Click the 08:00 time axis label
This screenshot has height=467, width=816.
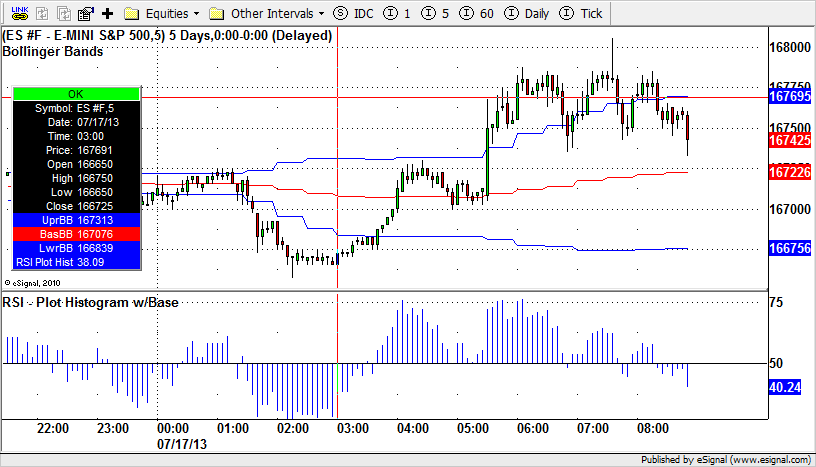tap(653, 428)
